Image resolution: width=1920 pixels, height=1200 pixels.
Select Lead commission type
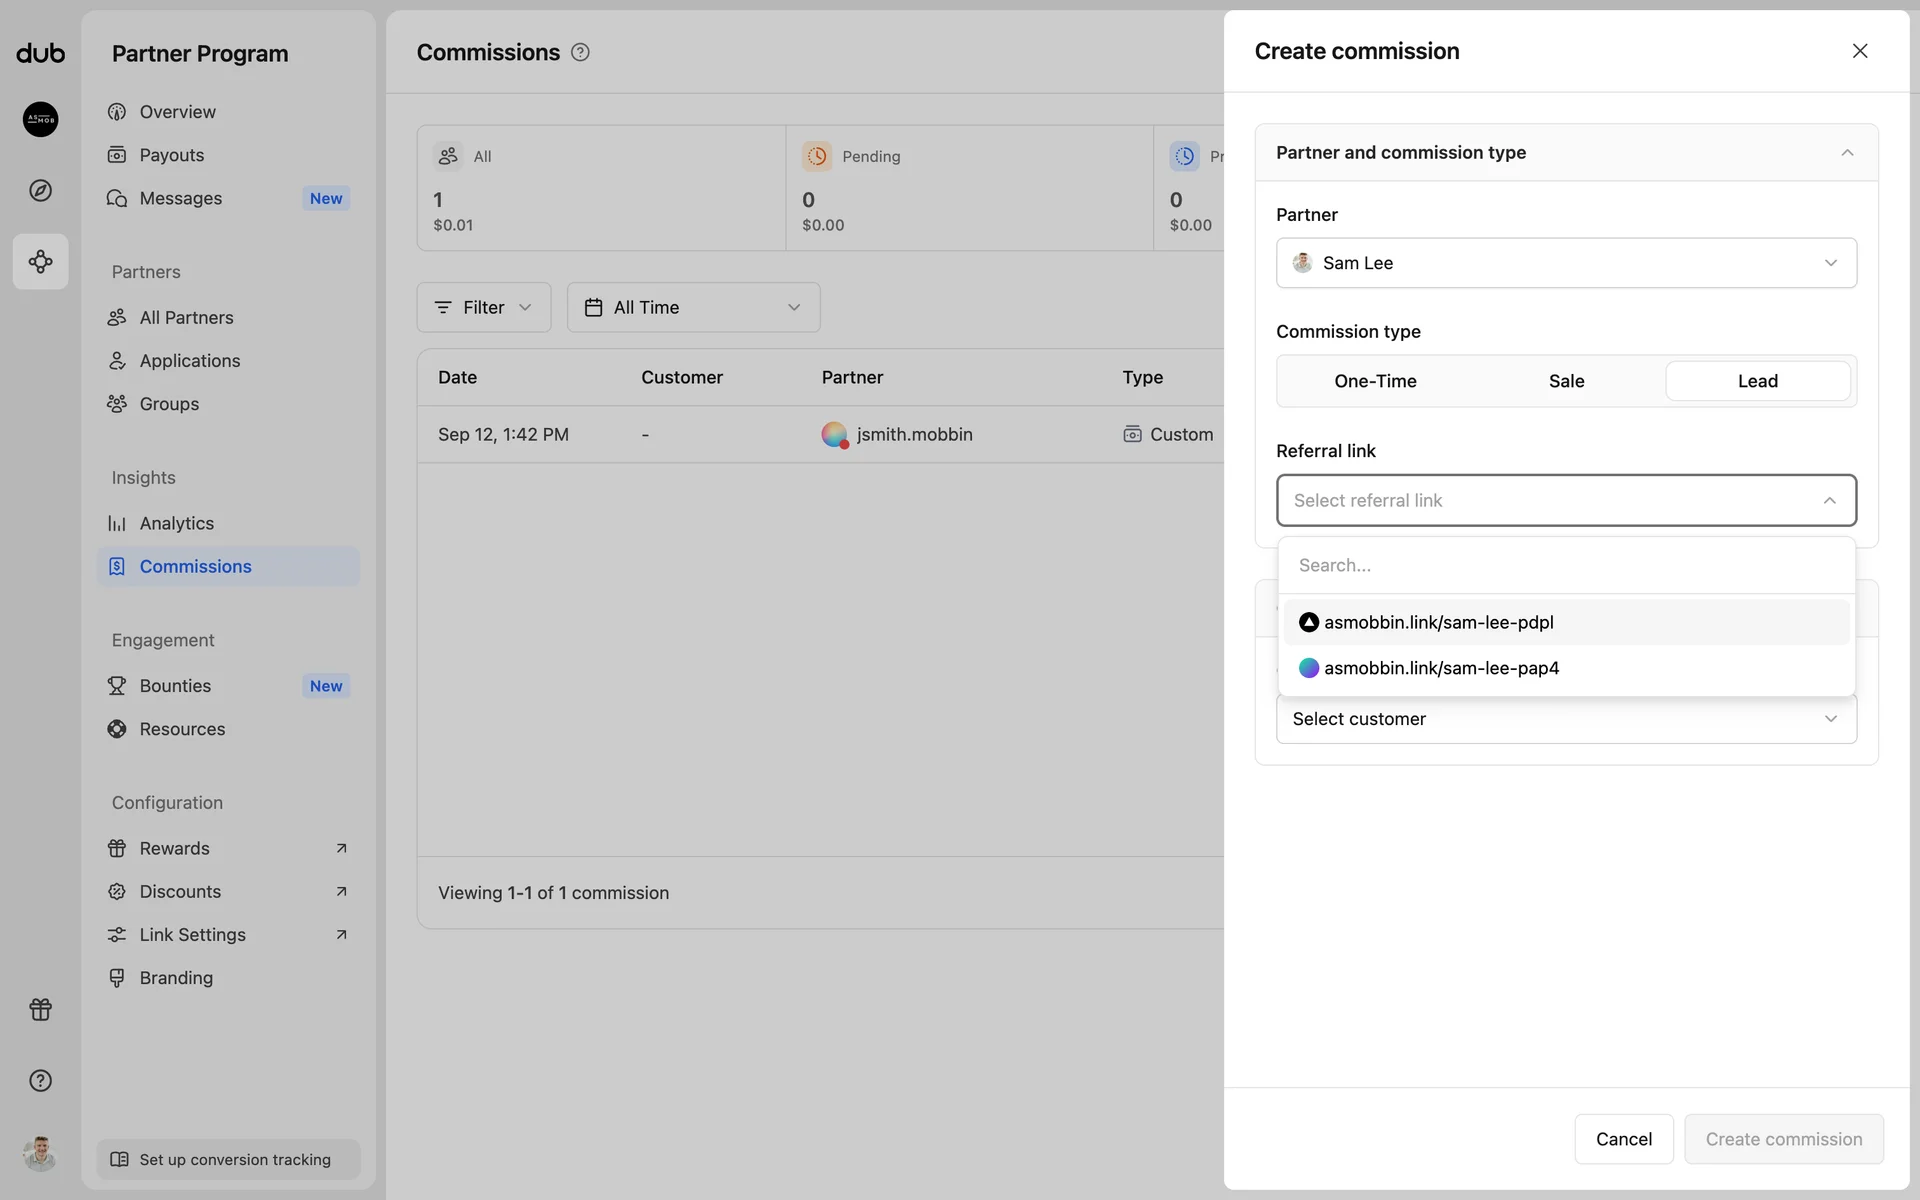[x=1757, y=381]
